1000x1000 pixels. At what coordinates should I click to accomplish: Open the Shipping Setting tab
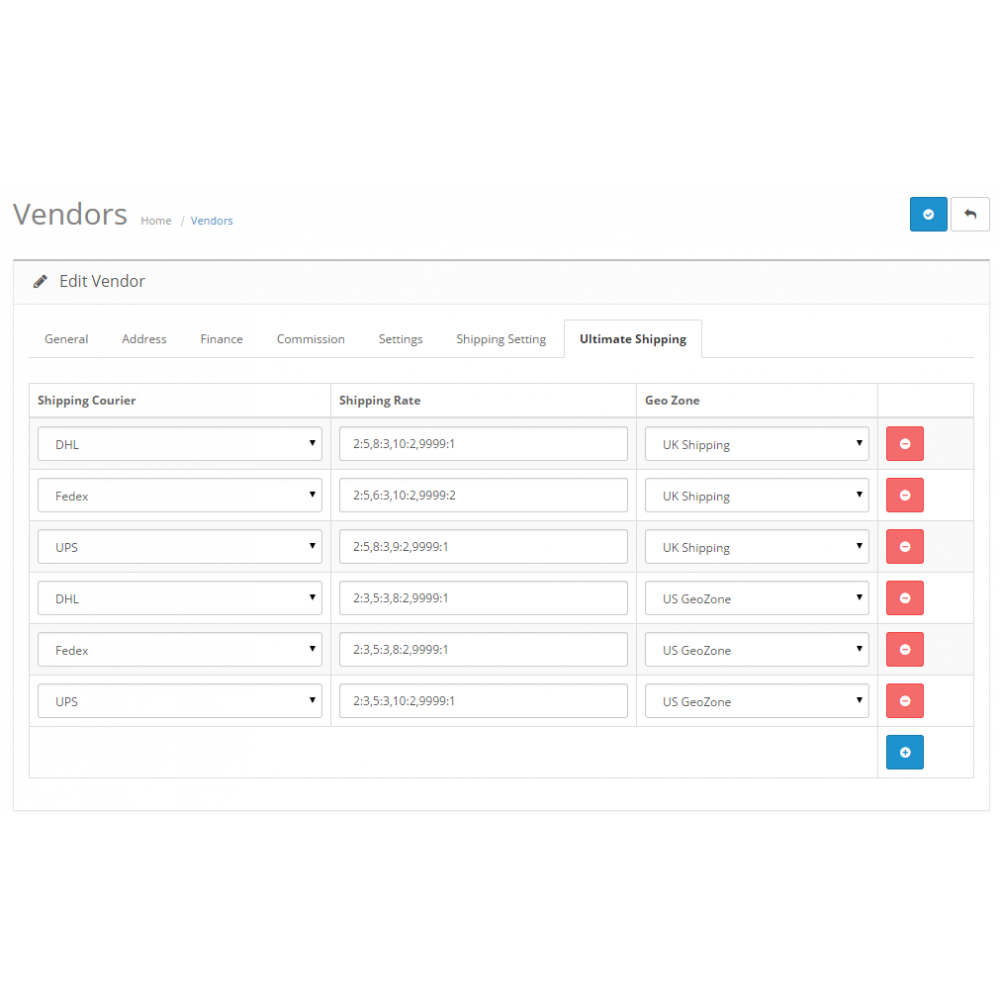(500, 339)
